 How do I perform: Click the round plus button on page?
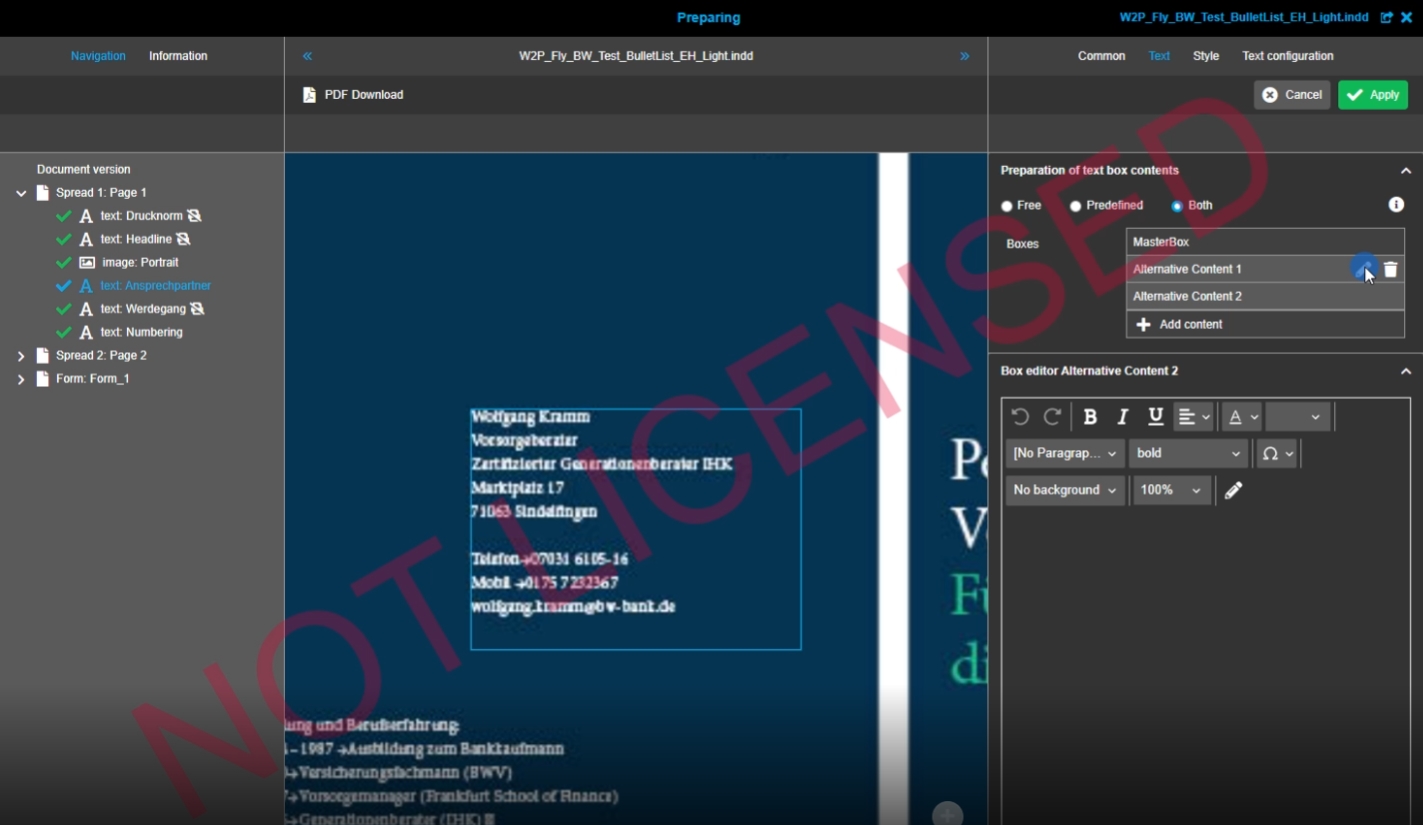[x=947, y=814]
